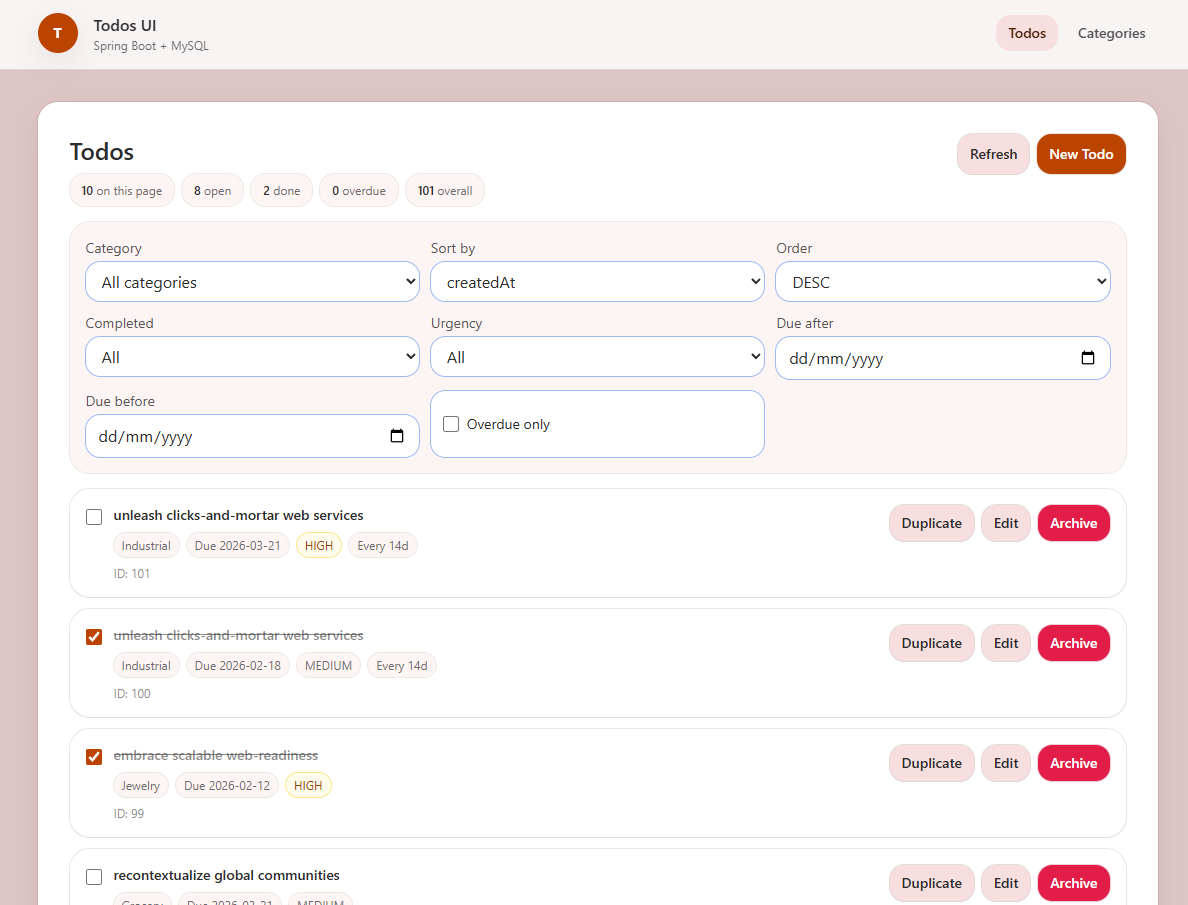This screenshot has width=1188, height=905.
Task: Click the Jewelry category tag
Action: coord(141,786)
